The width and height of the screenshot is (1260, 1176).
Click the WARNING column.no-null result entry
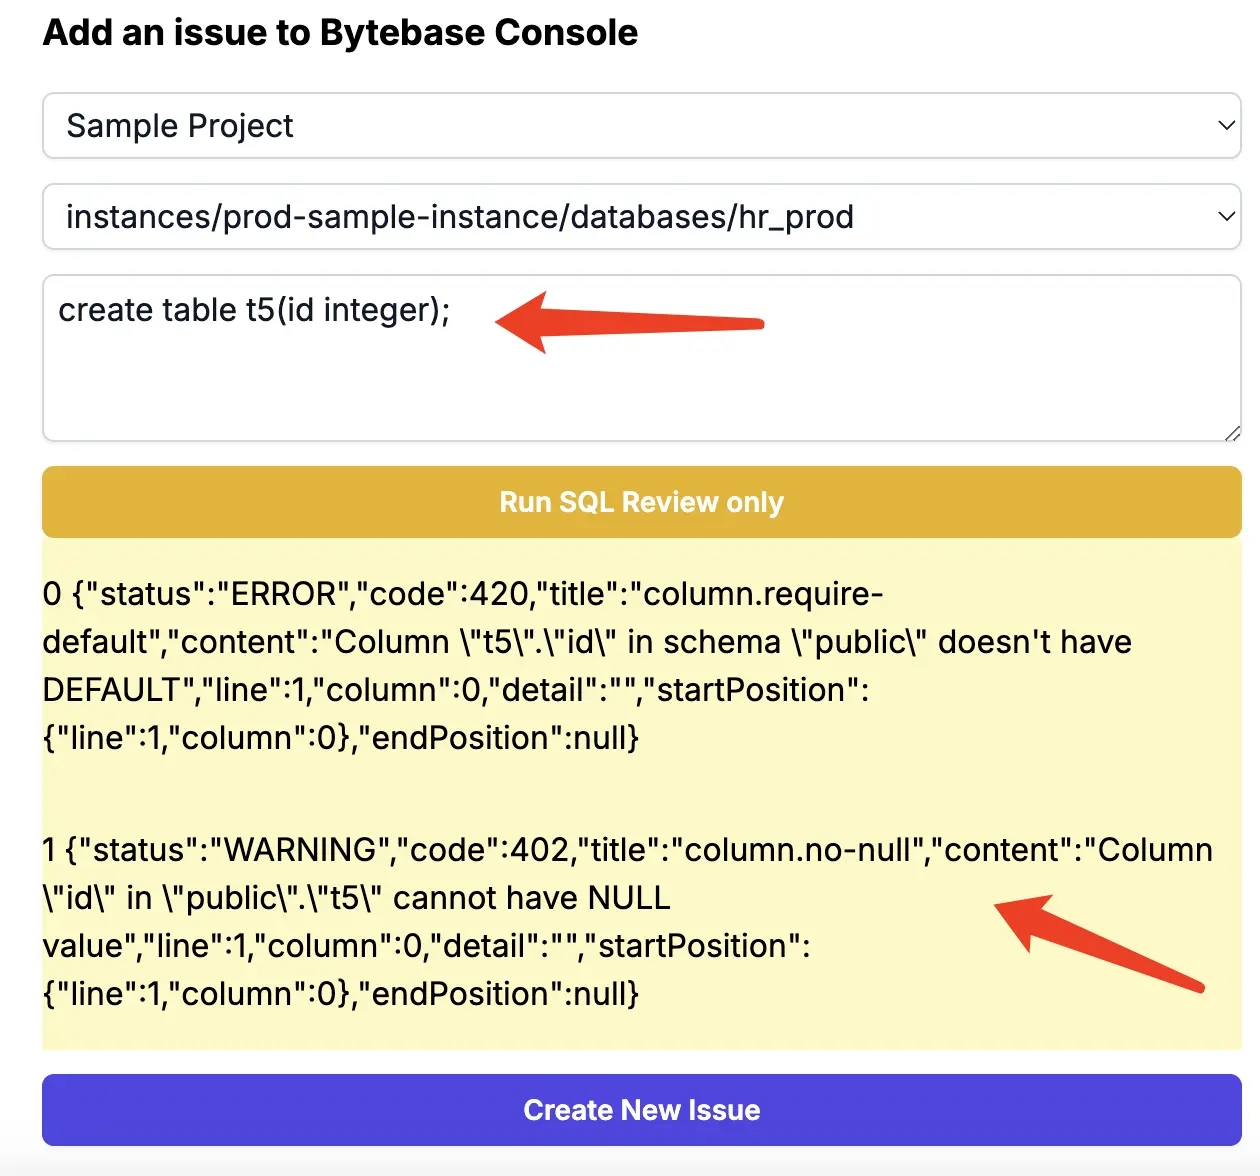click(x=627, y=922)
